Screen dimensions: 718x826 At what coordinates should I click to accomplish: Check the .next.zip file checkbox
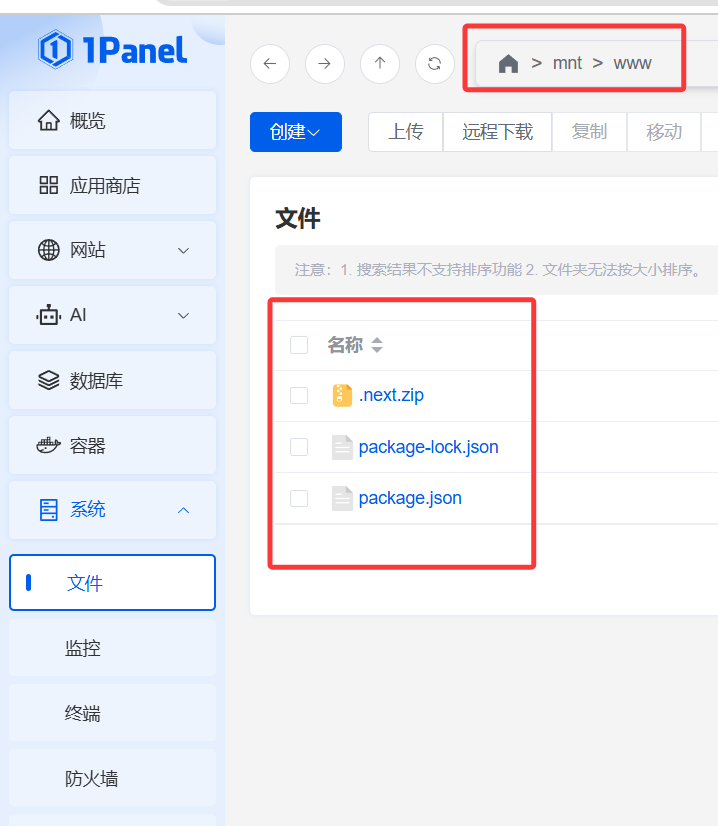click(x=299, y=395)
